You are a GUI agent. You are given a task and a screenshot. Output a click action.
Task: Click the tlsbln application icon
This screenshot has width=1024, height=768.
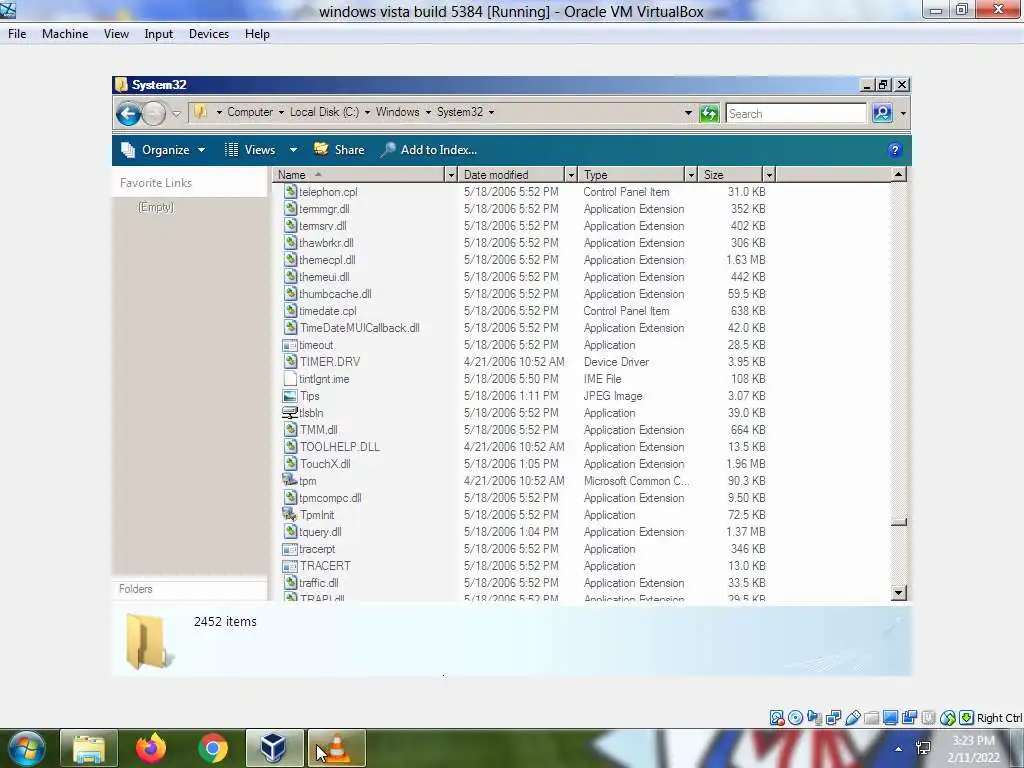[x=290, y=413]
